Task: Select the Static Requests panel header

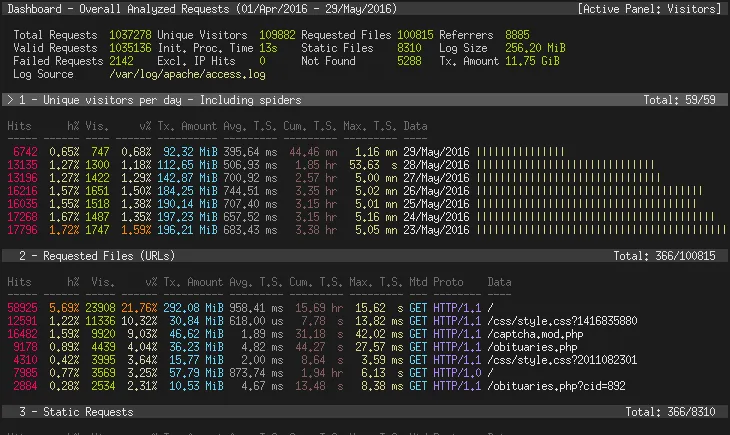Action: 74,412
